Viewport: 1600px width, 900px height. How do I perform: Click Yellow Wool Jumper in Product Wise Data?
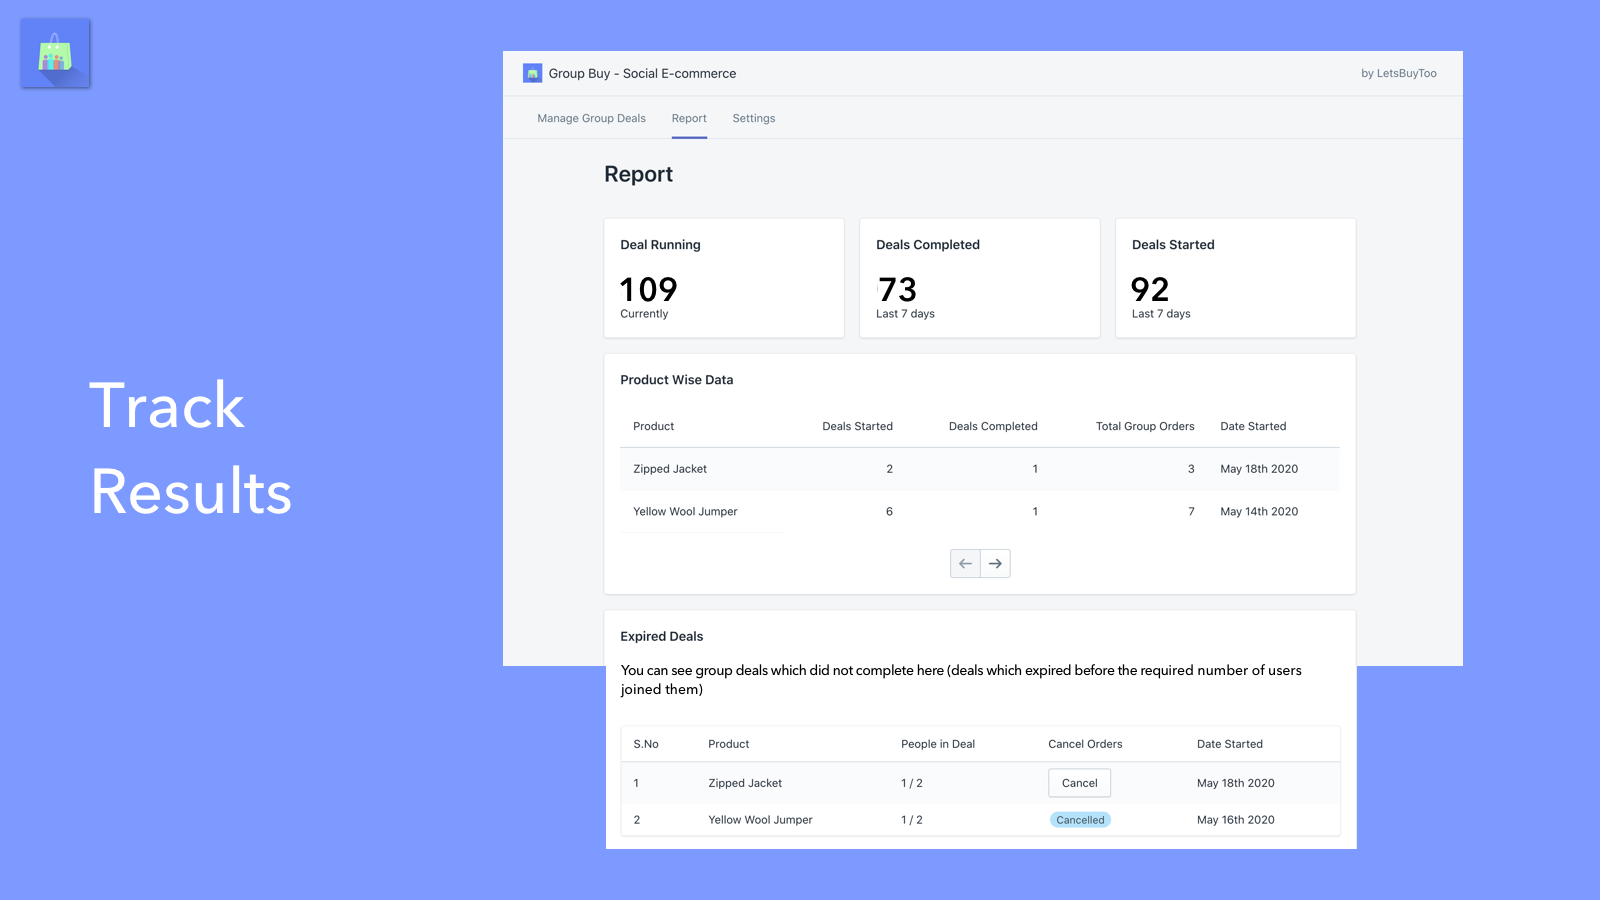click(685, 512)
